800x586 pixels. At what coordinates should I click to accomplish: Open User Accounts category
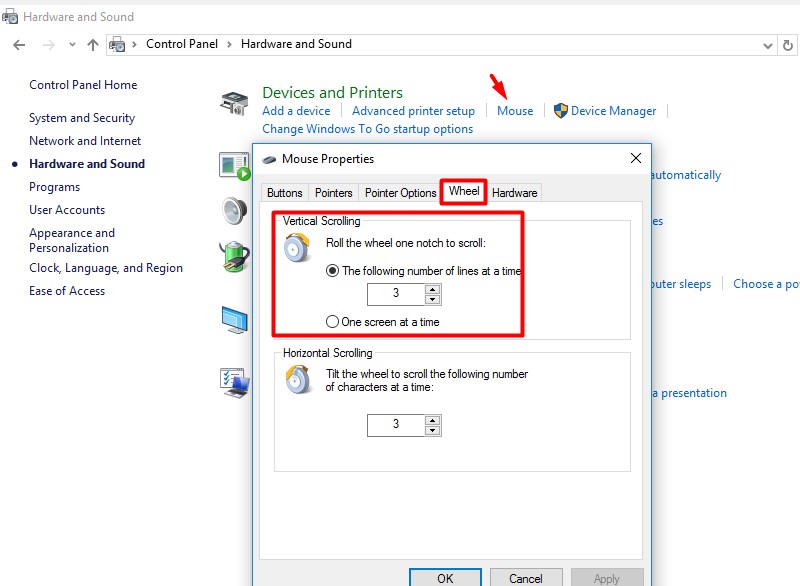tap(67, 210)
